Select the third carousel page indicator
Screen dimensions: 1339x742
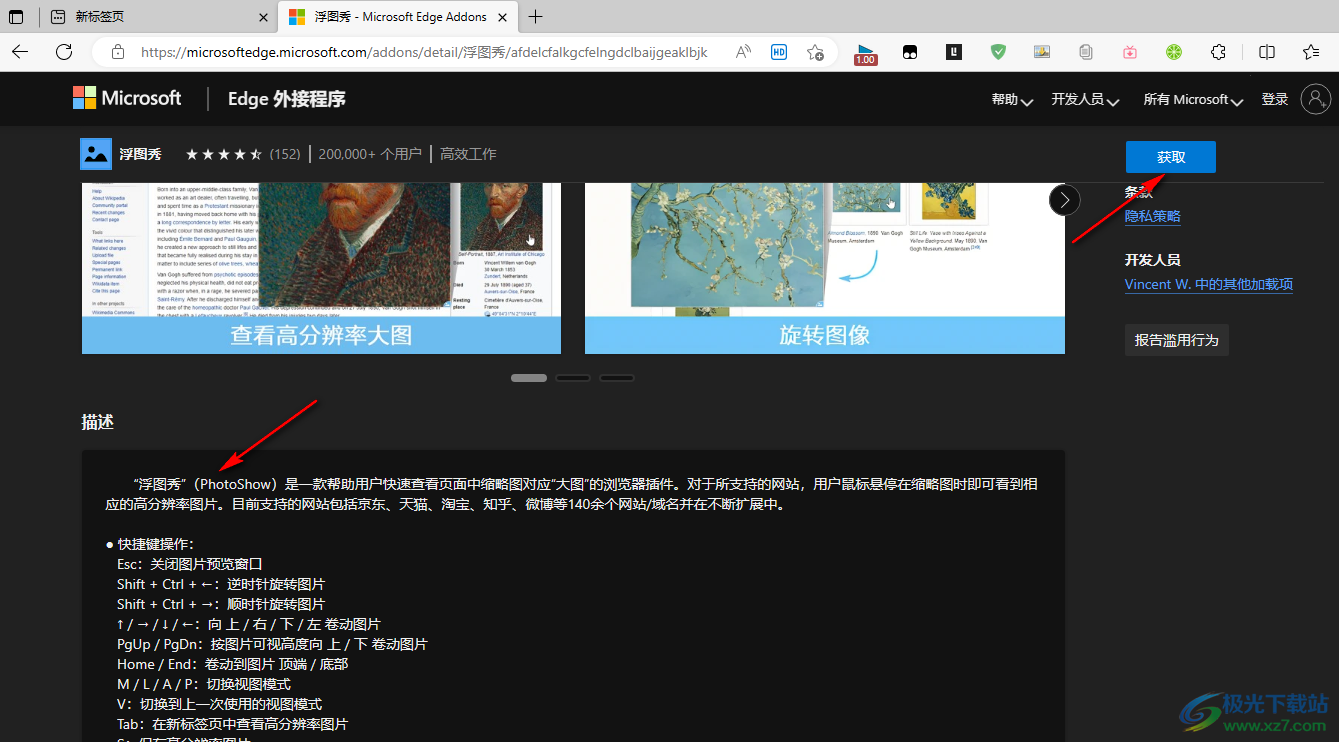point(617,378)
